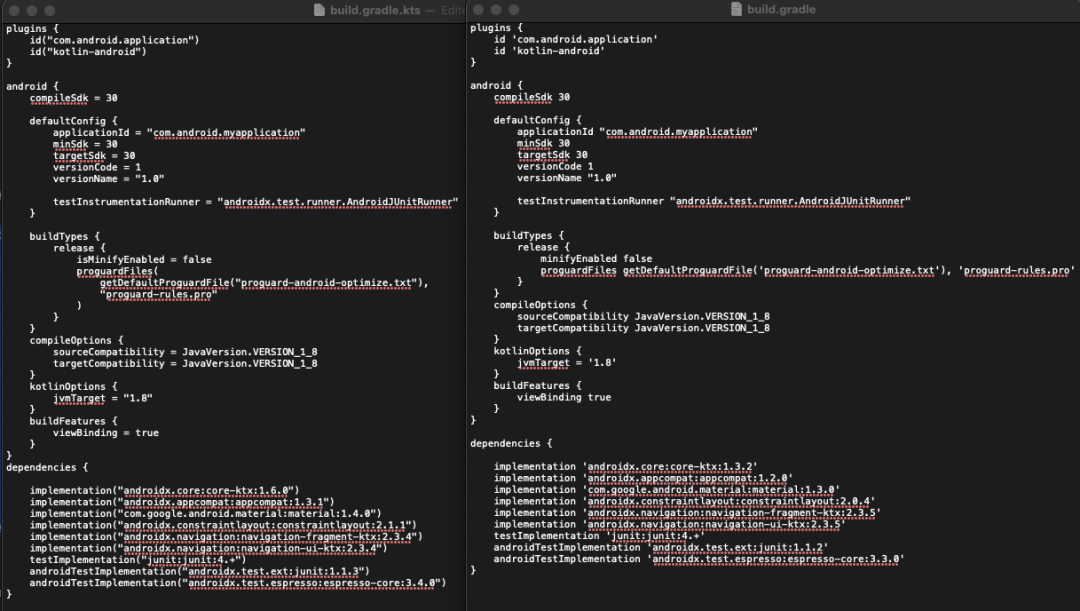
Task: Click targetCompatibility = JavaVersion.VERSION_1_8 in kts window
Action: pyautogui.click(x=185, y=364)
